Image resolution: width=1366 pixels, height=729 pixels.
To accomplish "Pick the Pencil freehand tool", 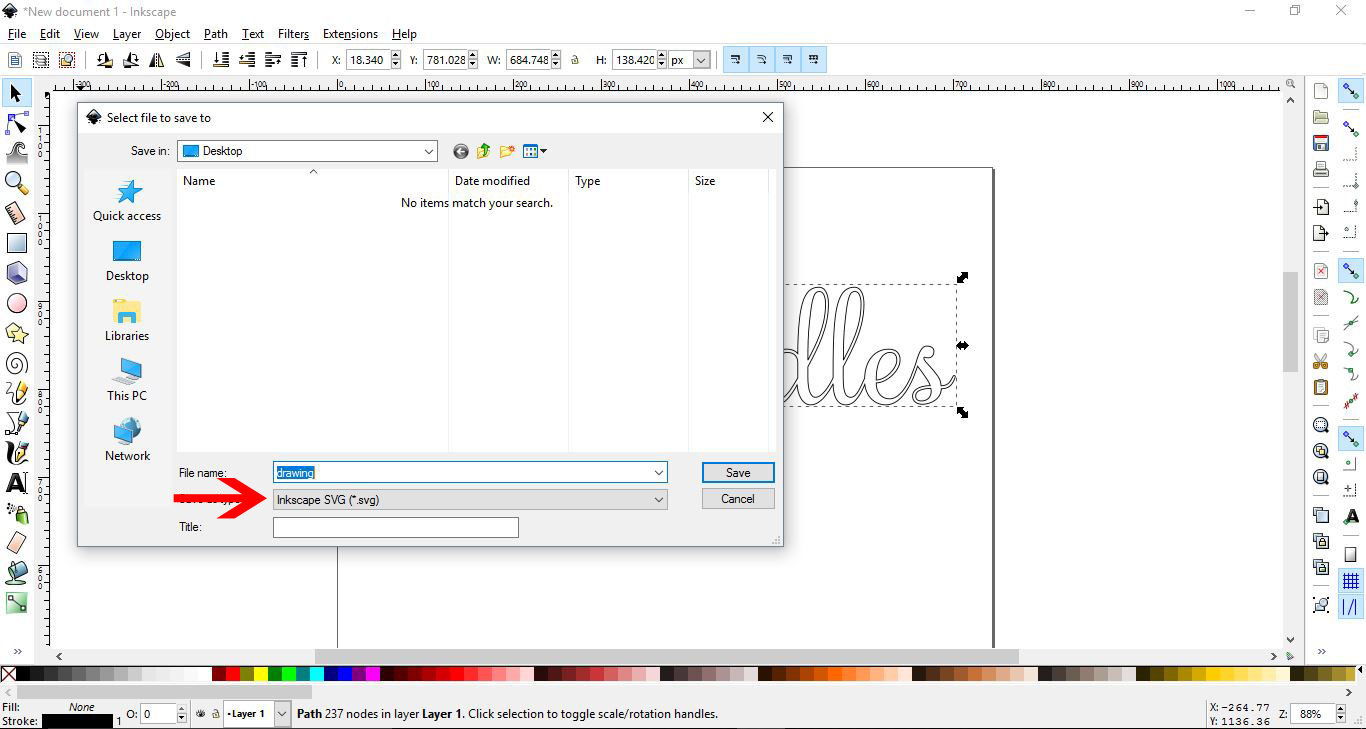I will click(x=16, y=393).
